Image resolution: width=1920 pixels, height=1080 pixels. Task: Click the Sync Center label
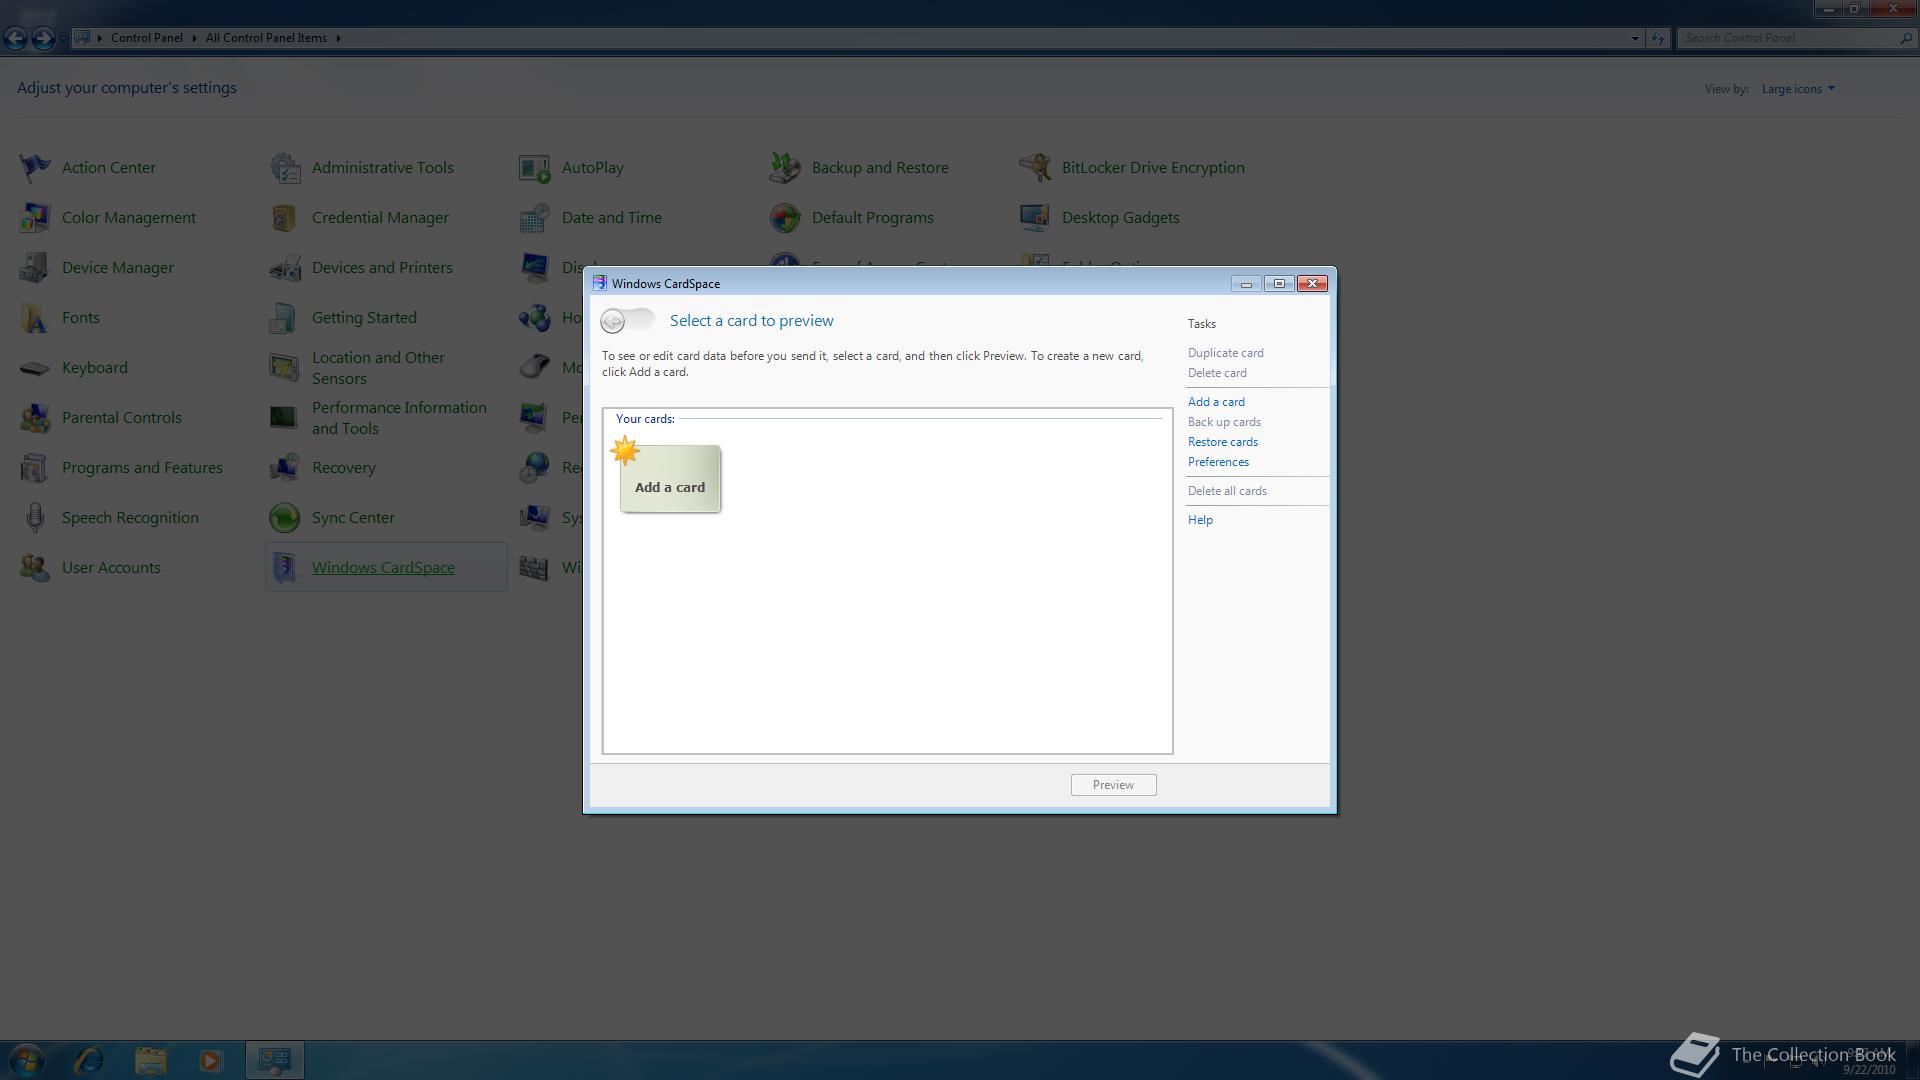353,517
